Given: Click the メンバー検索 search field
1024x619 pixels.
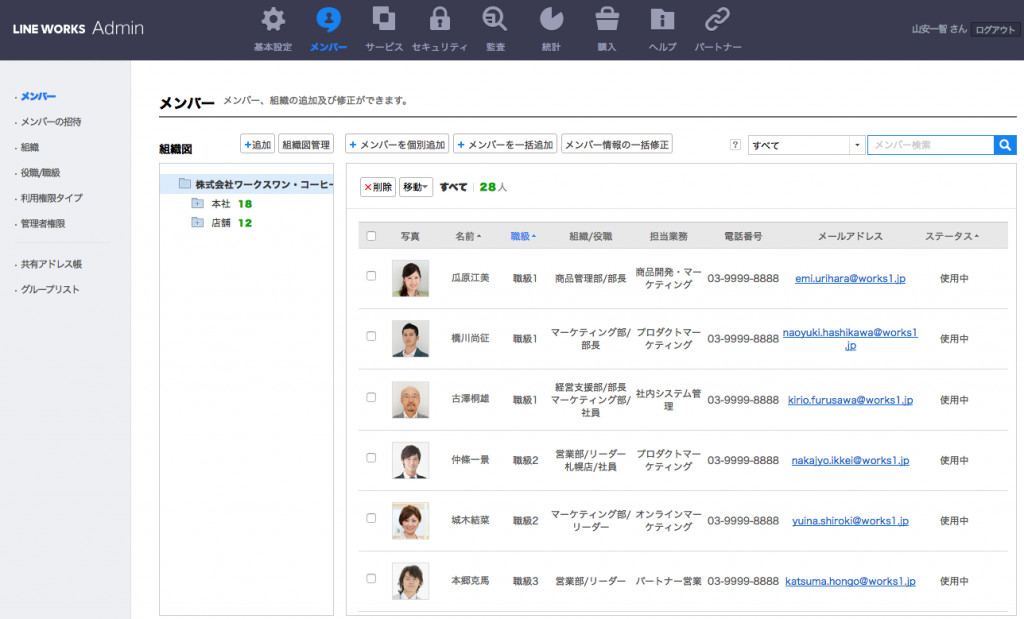Looking at the screenshot, I should (x=929, y=145).
